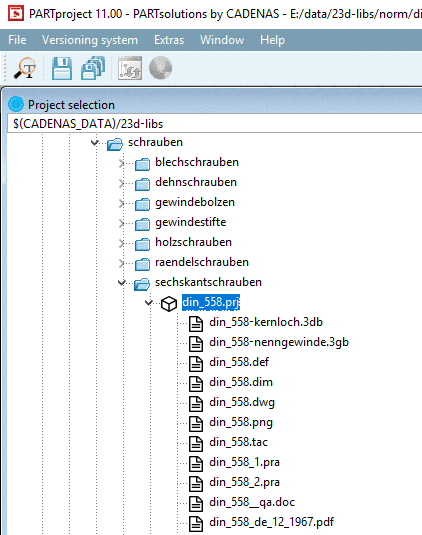Click the greyed refresh project toolbar icon
This screenshot has width=422, height=535.
coord(130,68)
